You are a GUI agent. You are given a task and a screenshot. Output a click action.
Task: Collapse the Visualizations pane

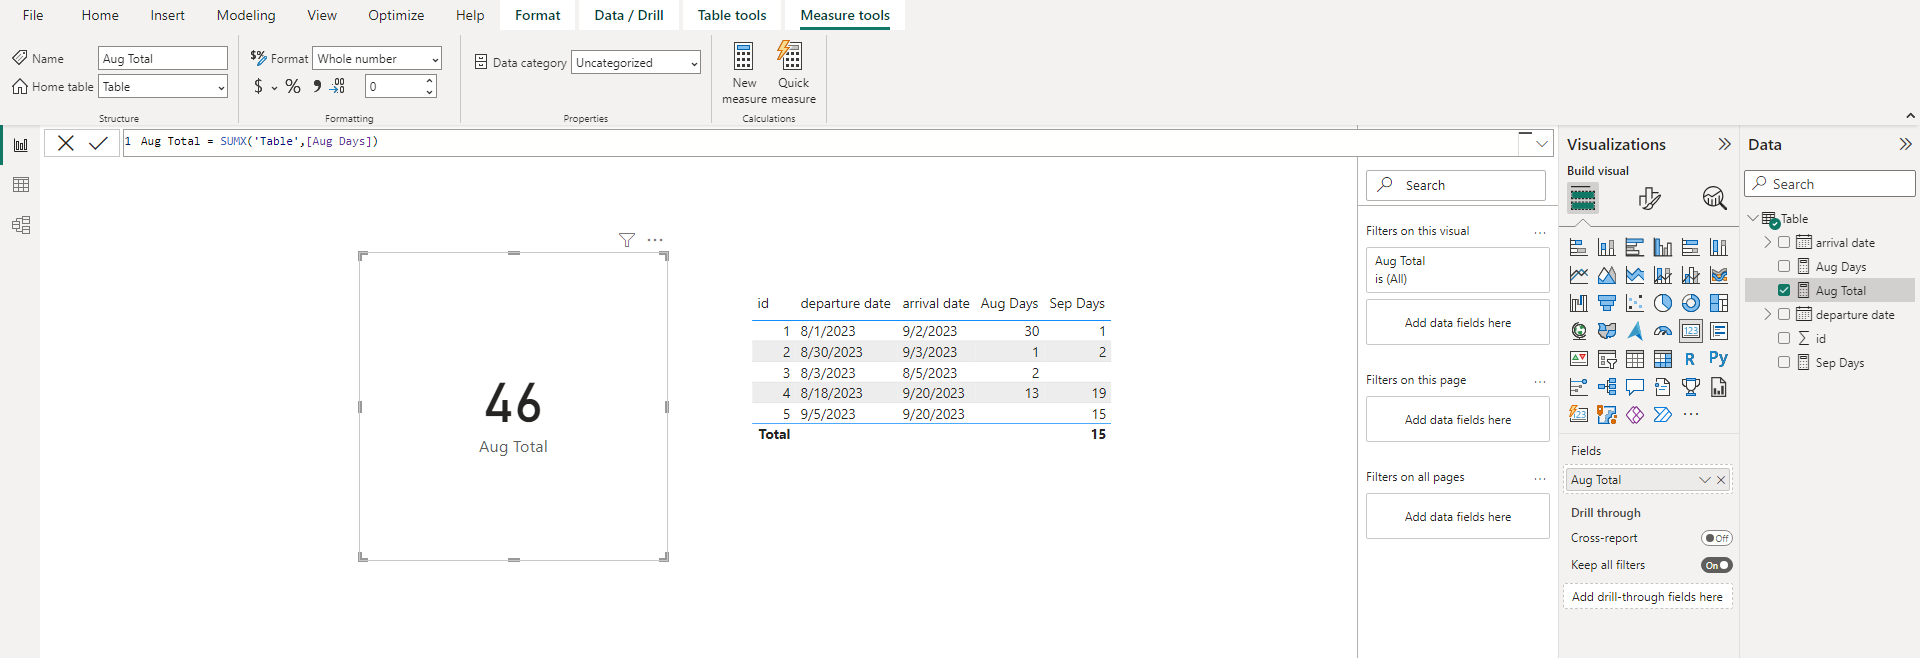1724,144
